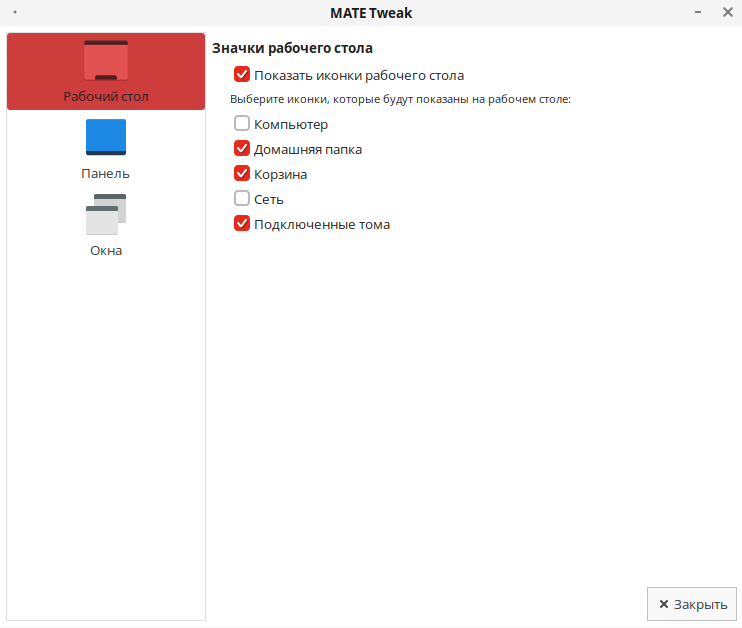742x628 pixels.
Task: Click the MATE Tweak title text
Action: 371,13
